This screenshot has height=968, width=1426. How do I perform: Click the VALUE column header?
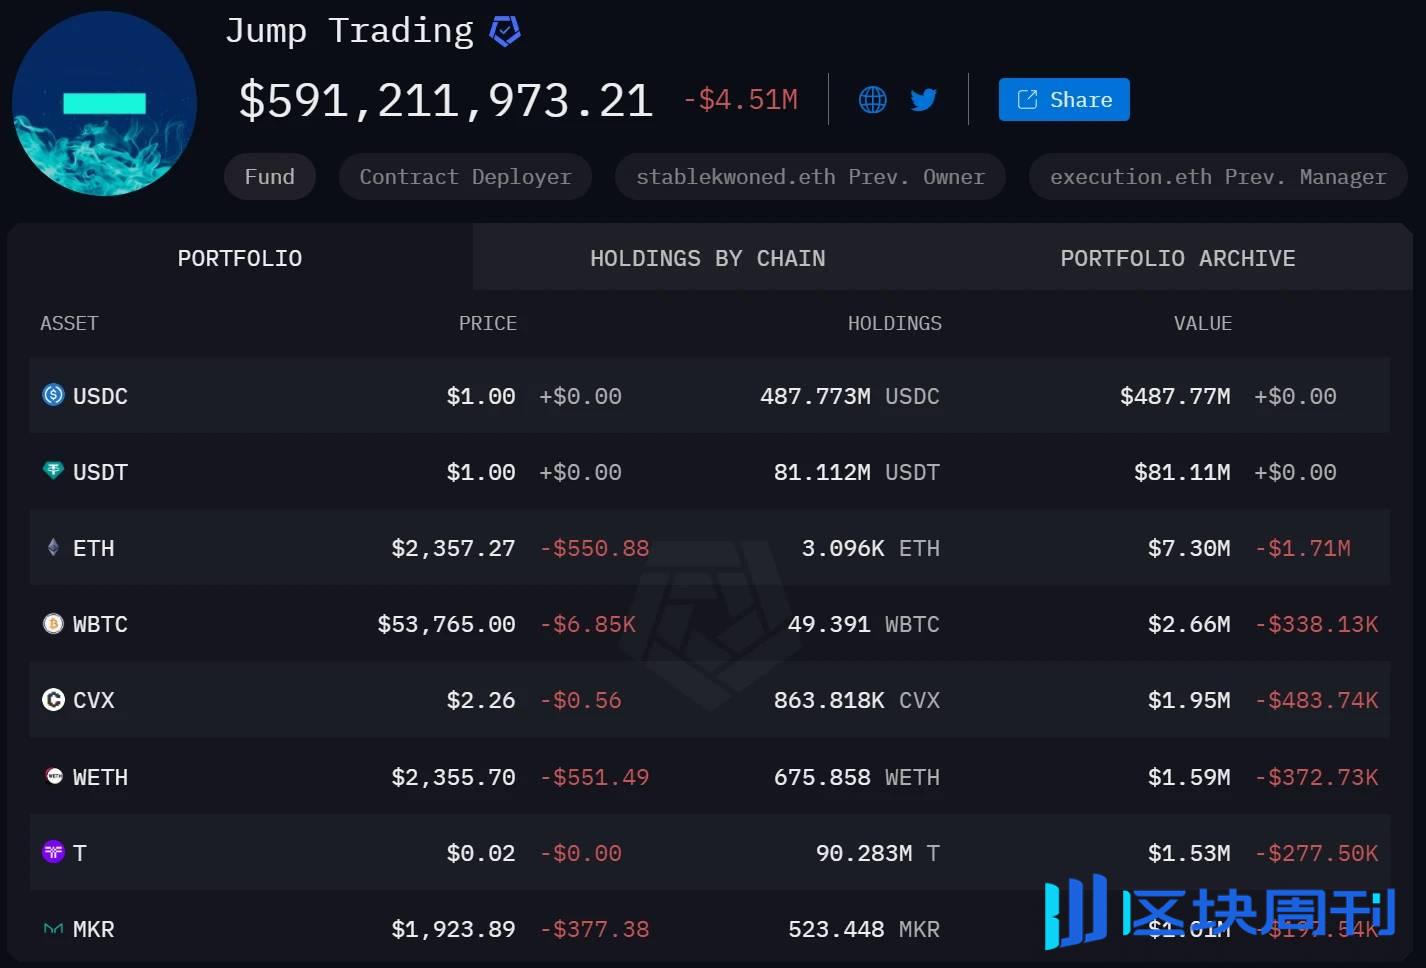(x=1203, y=323)
